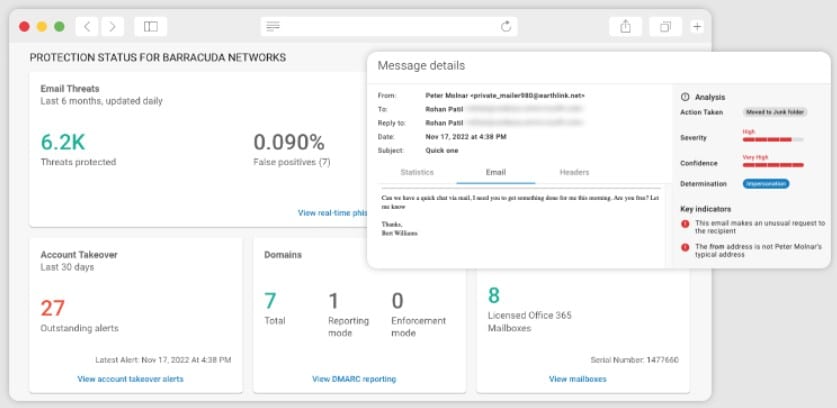Click the 0.090% false positives value
Screen dimensions: 837x408
pyautogui.click(x=289, y=143)
